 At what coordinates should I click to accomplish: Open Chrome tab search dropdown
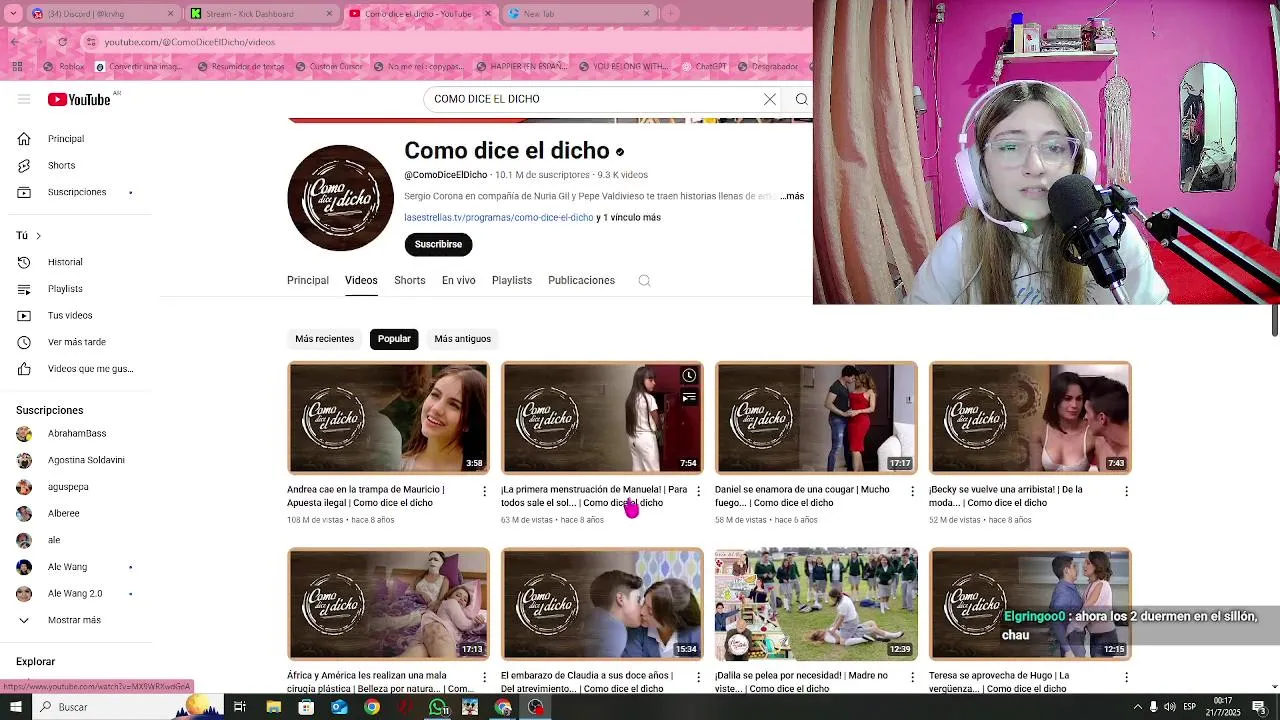click(14, 14)
